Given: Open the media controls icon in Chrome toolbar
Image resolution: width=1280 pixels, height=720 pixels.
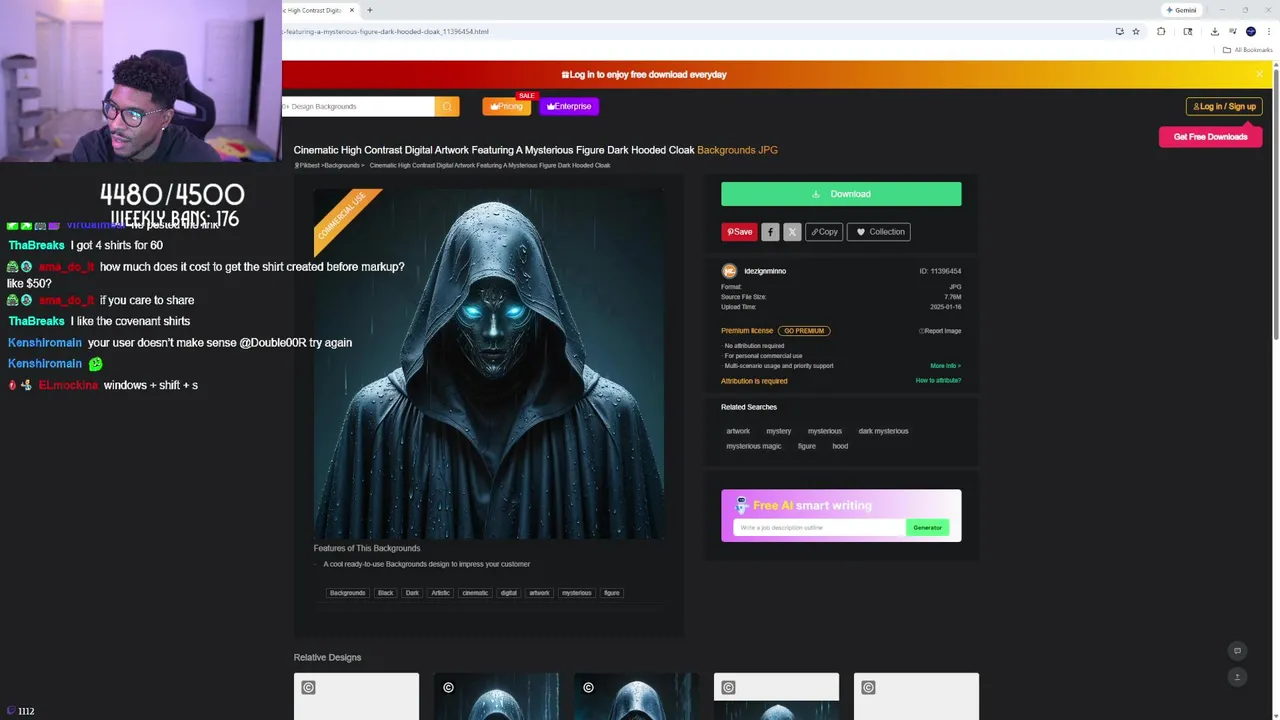Looking at the screenshot, I should click(1233, 31).
